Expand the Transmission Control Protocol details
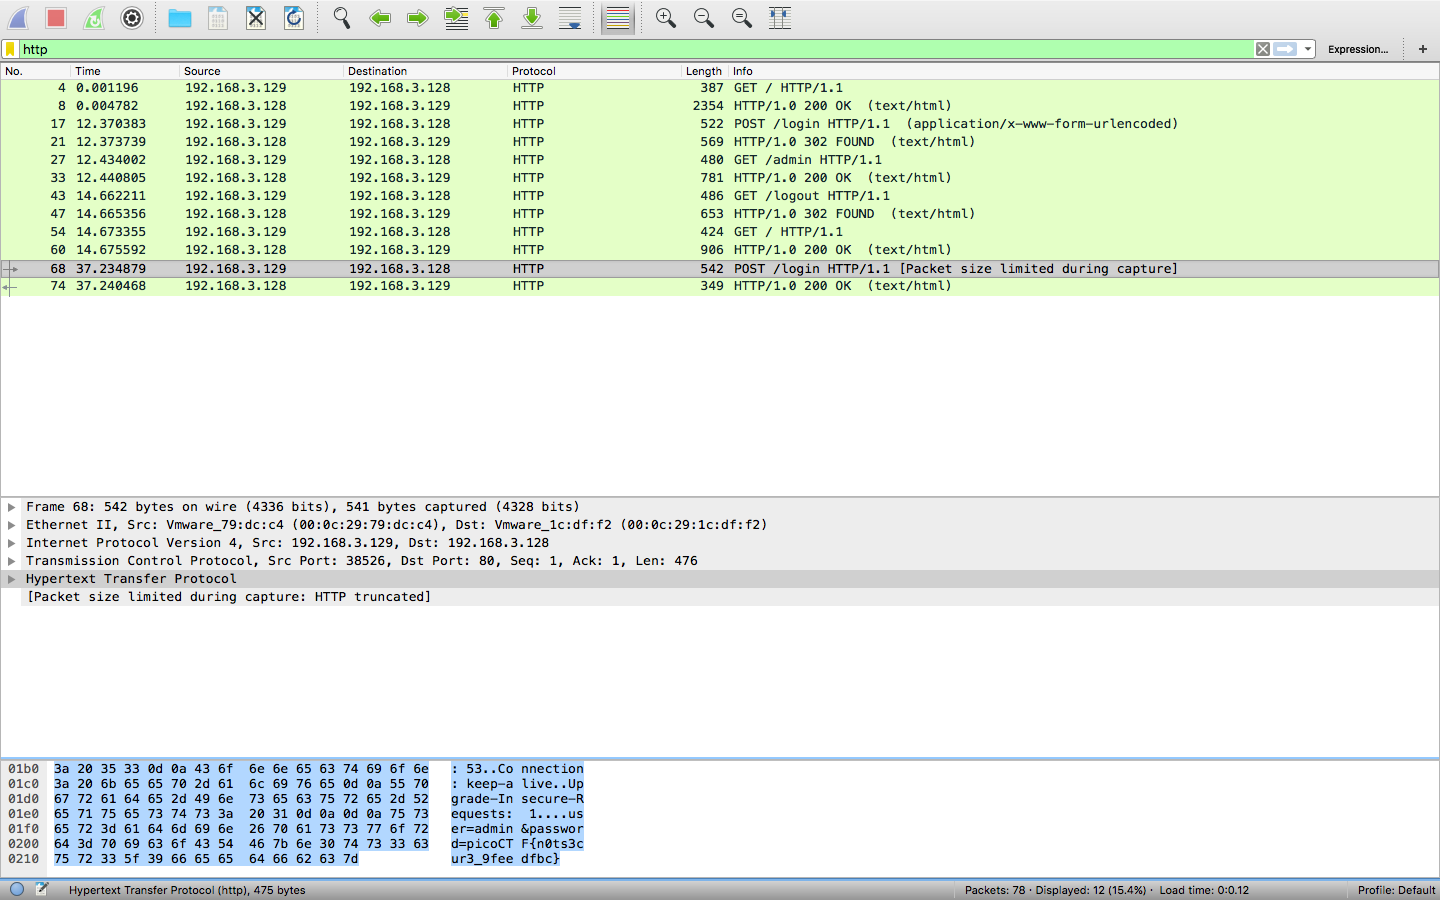 (x=10, y=560)
